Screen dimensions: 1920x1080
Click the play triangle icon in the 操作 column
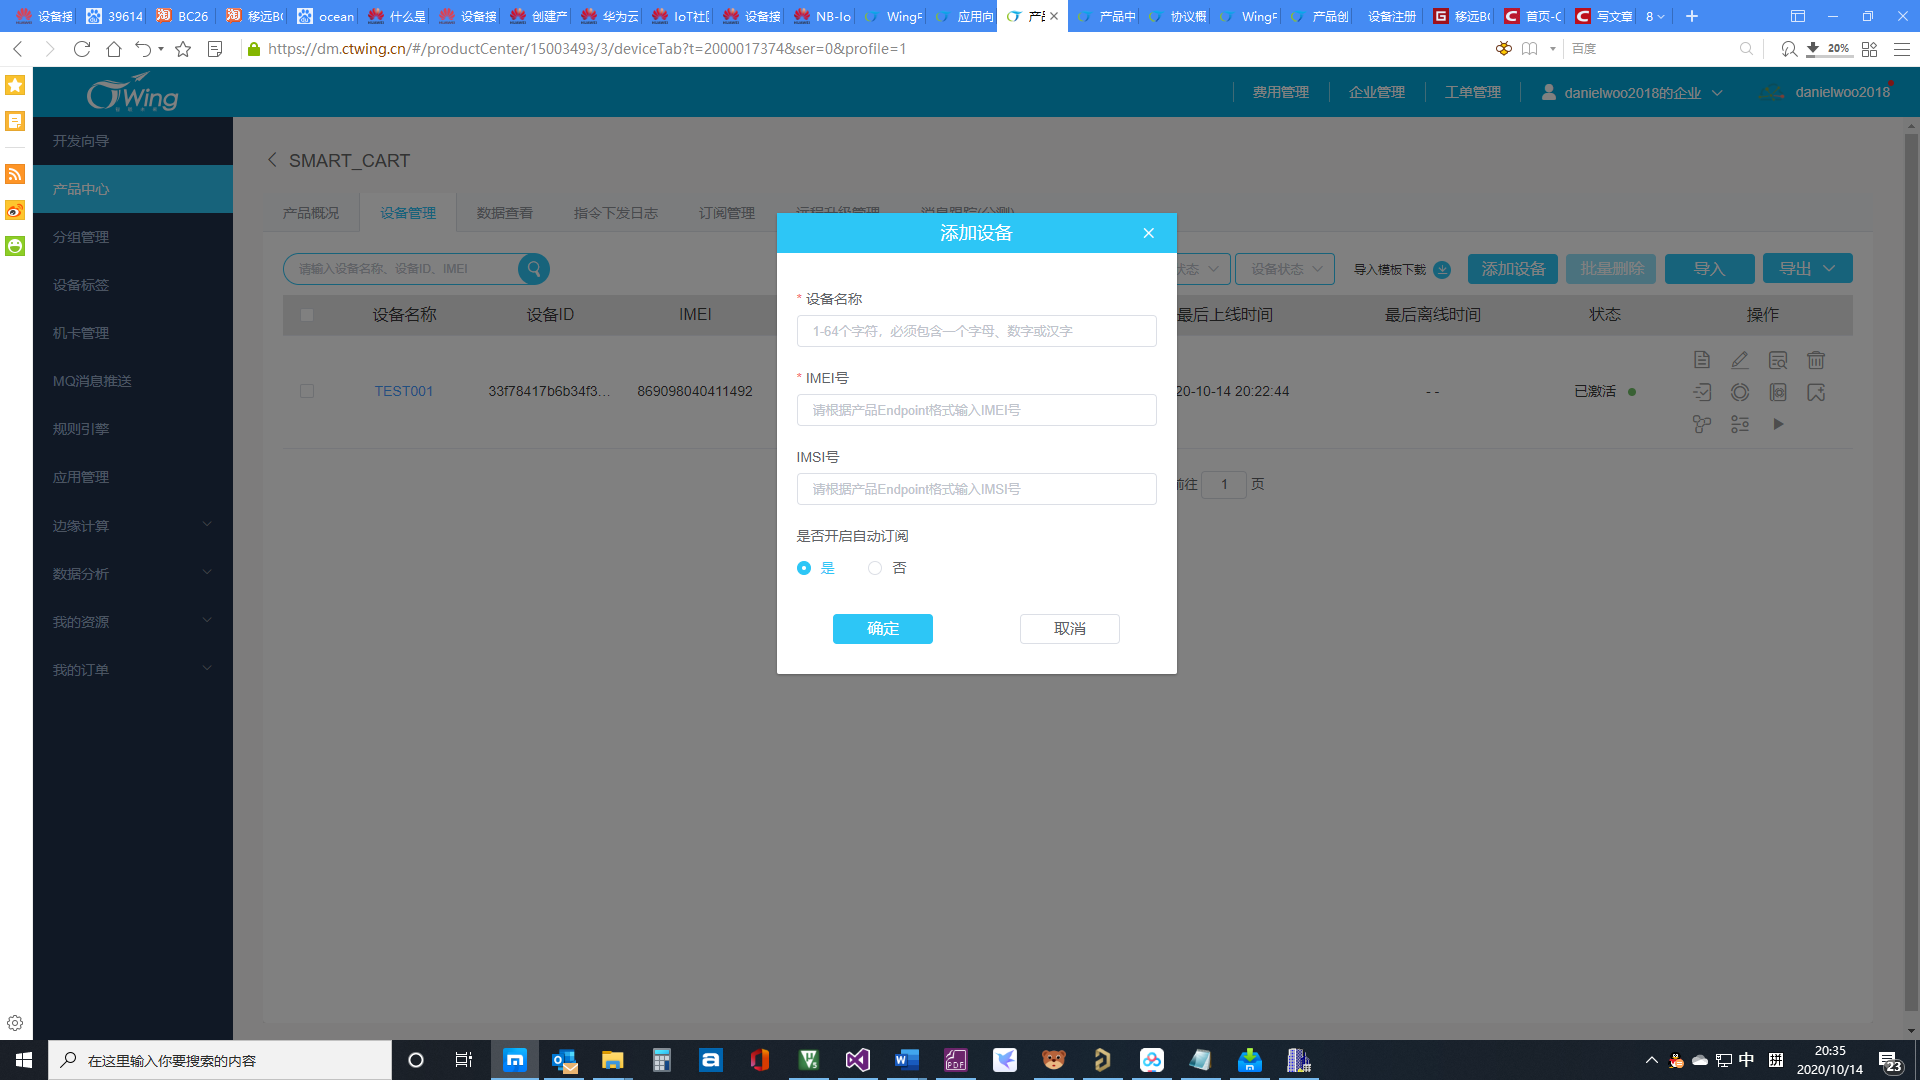click(x=1778, y=424)
